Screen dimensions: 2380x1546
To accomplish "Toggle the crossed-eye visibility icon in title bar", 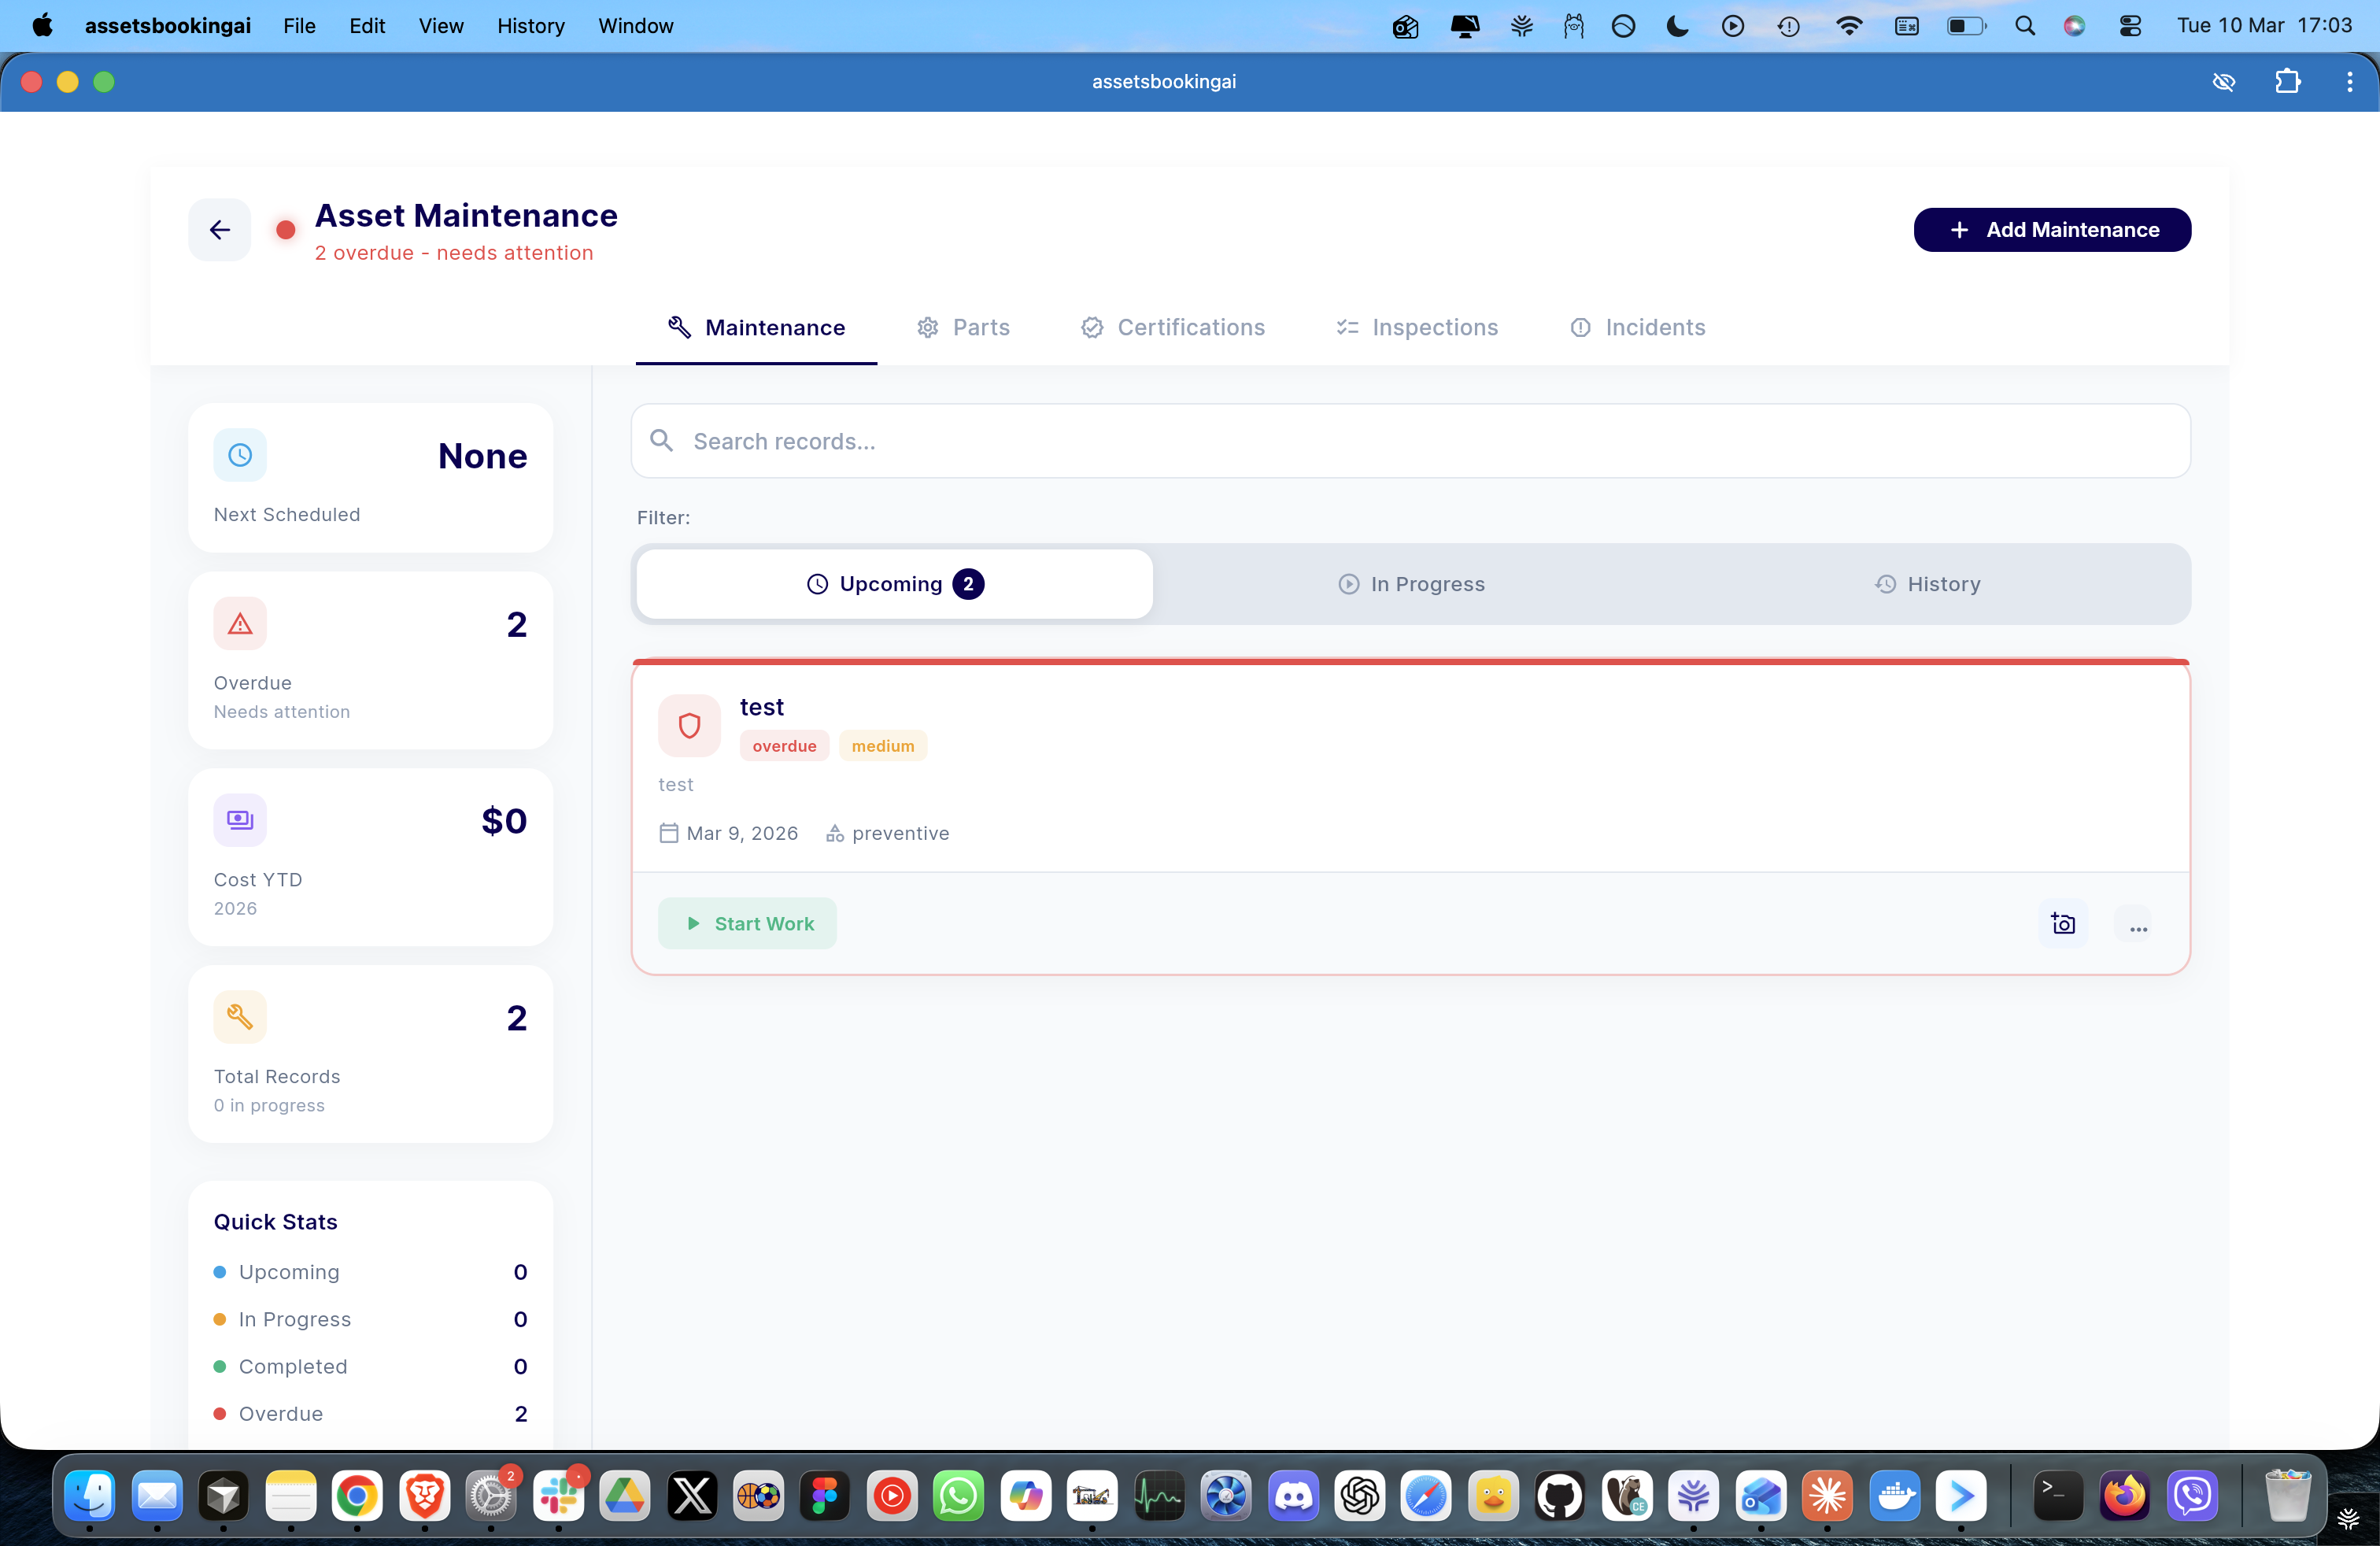I will tap(2223, 82).
